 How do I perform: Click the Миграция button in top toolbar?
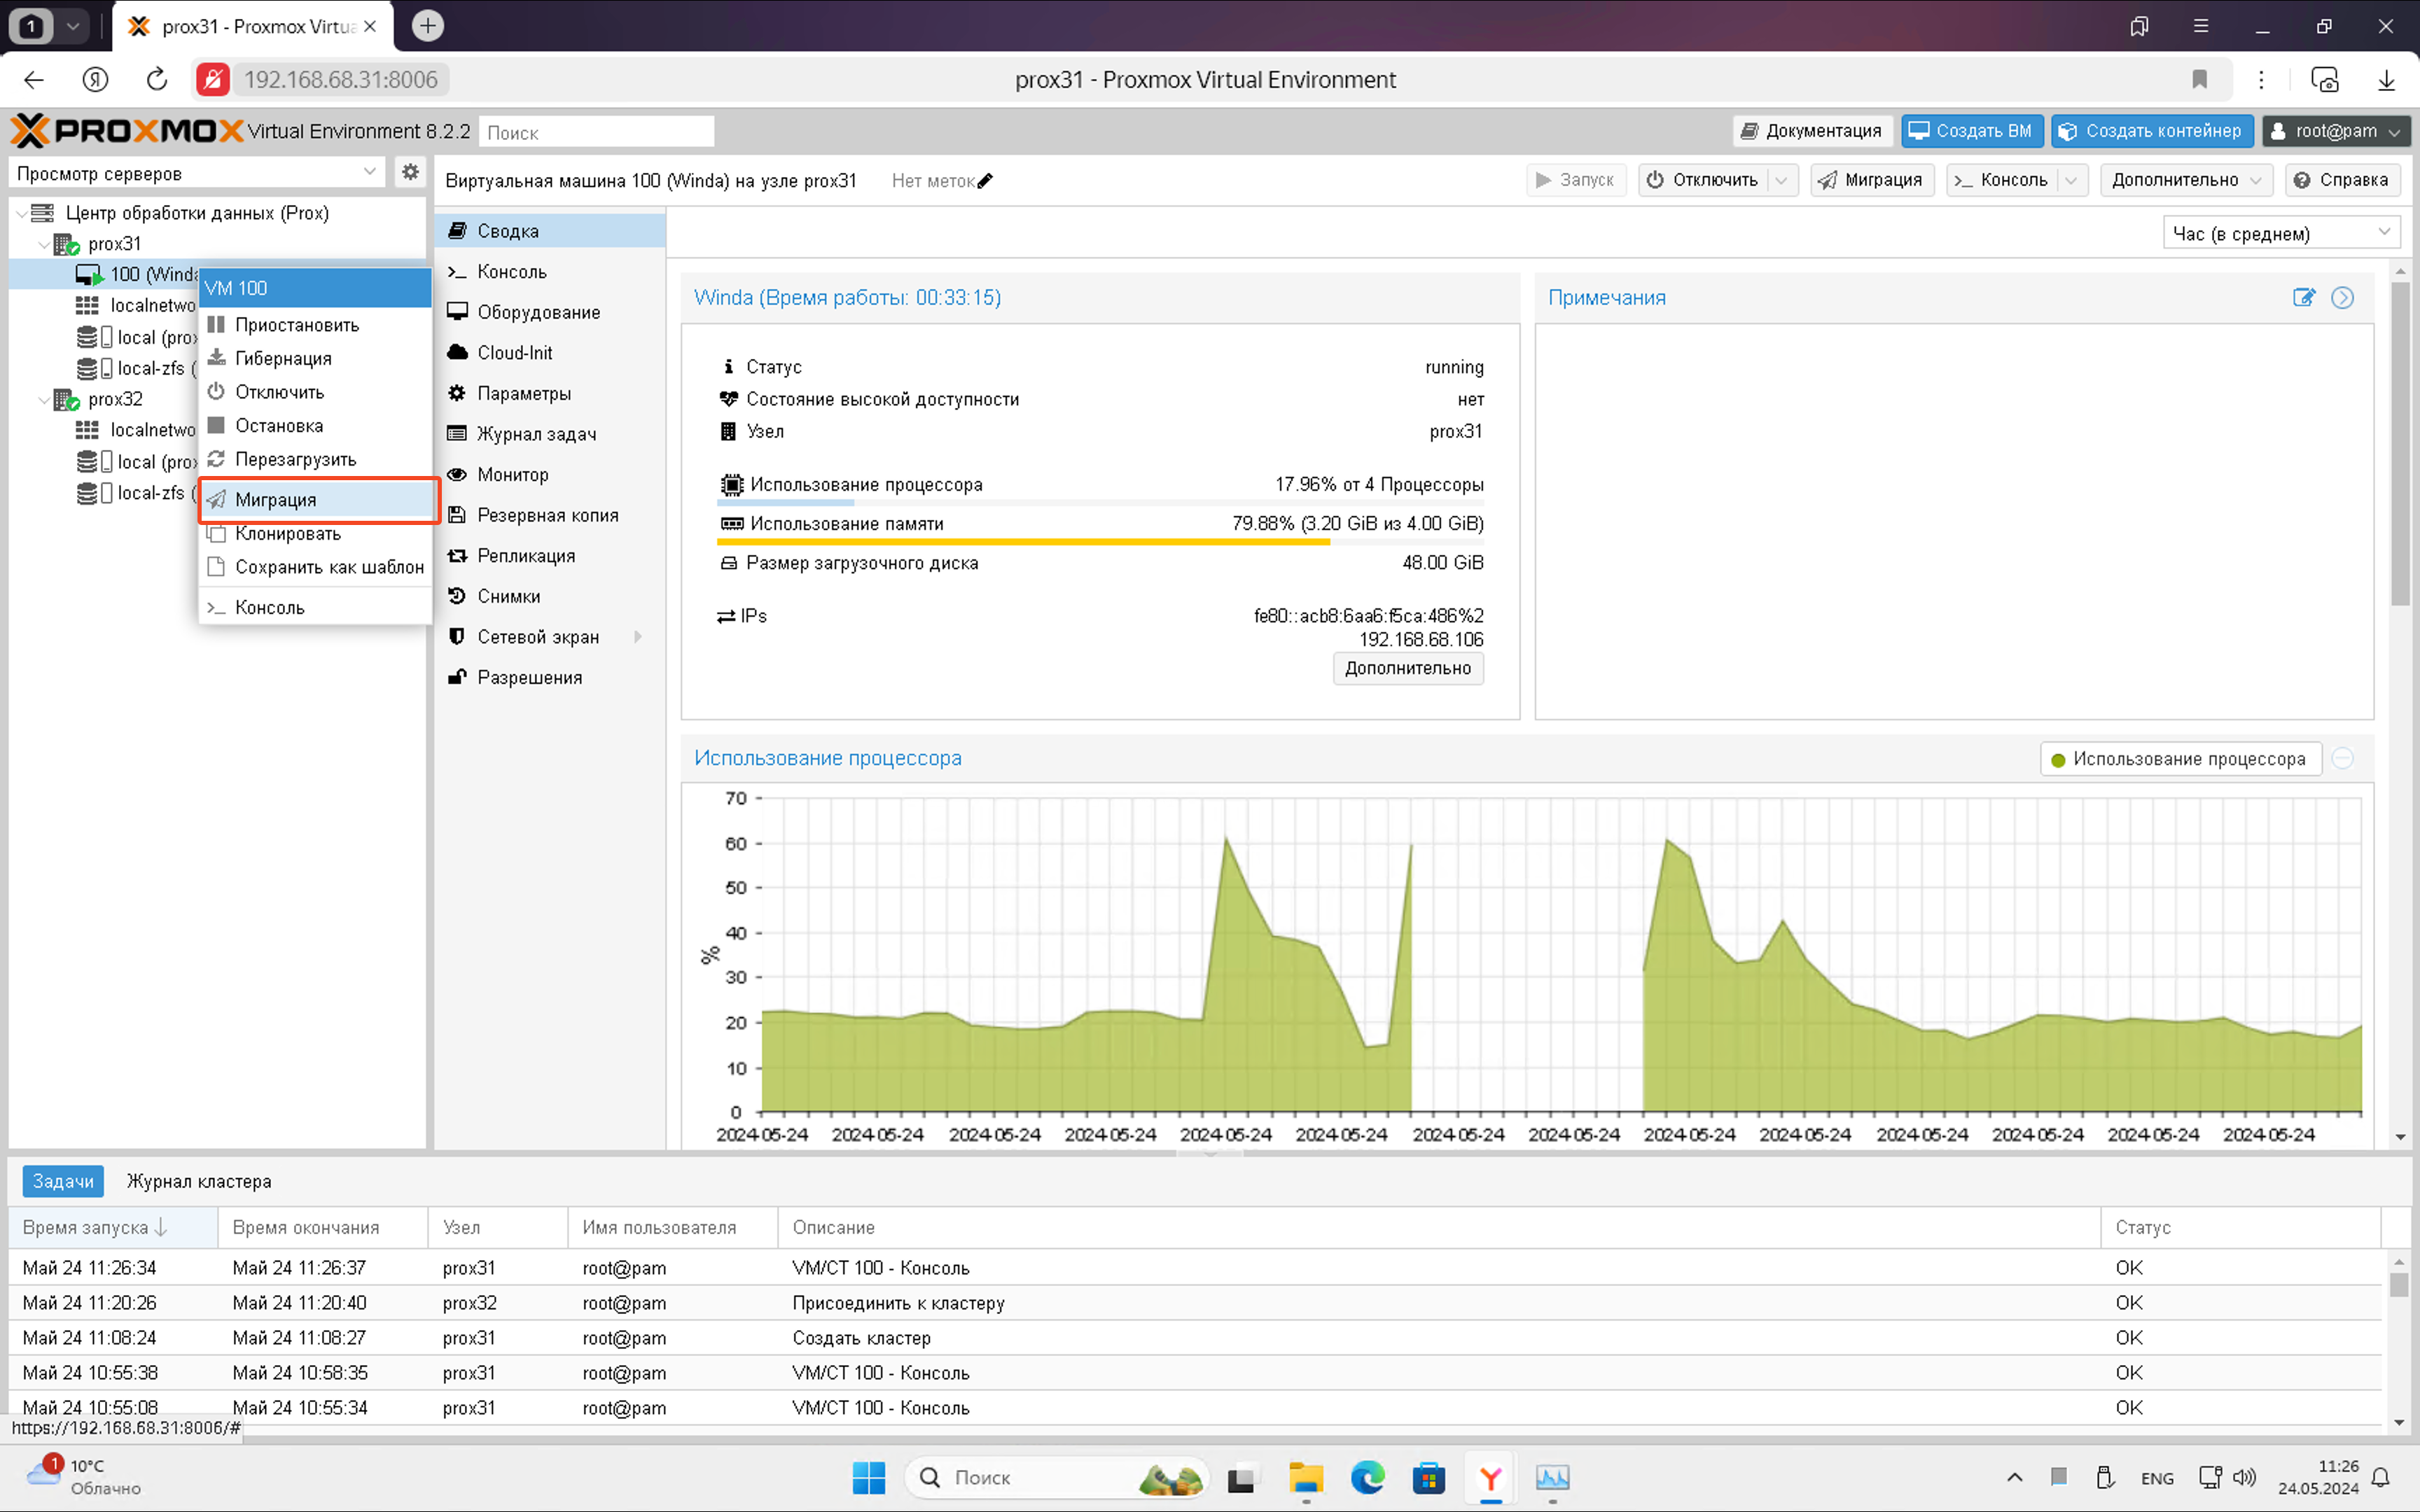[1871, 180]
